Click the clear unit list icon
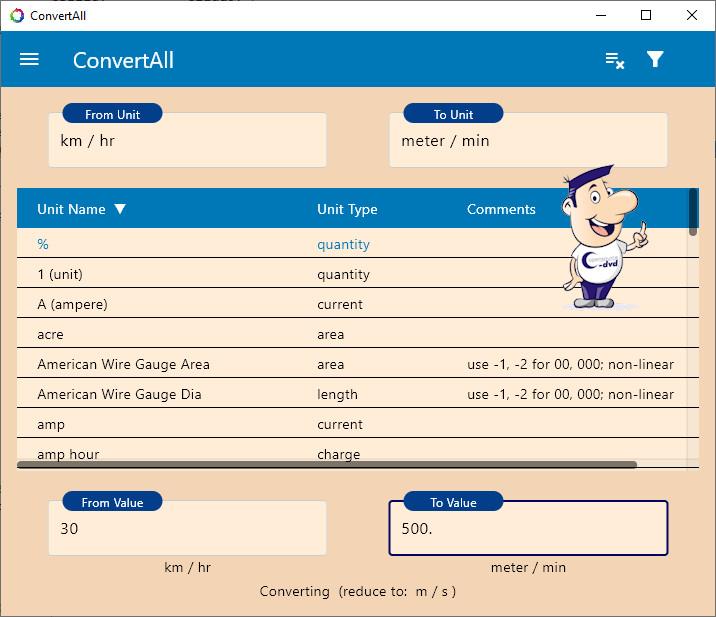716x617 pixels. [615, 60]
